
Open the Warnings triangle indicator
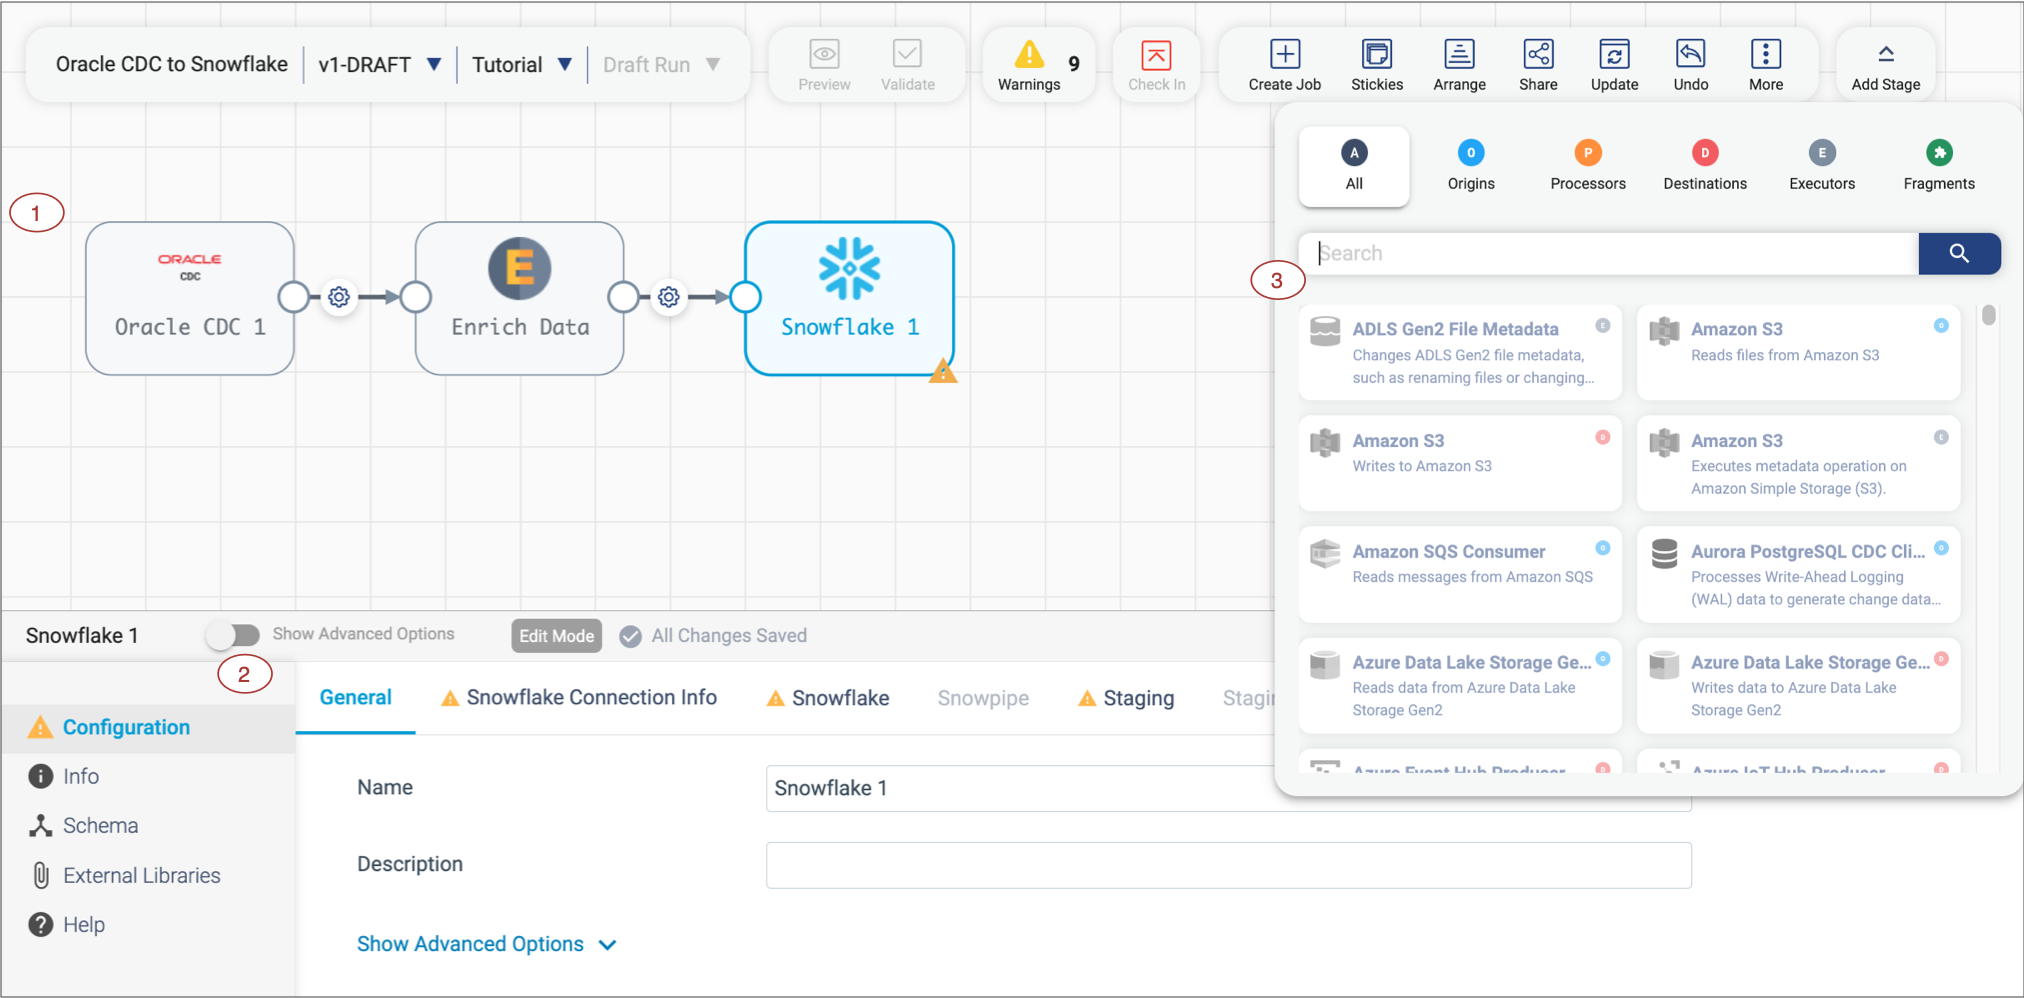[x=1029, y=54]
